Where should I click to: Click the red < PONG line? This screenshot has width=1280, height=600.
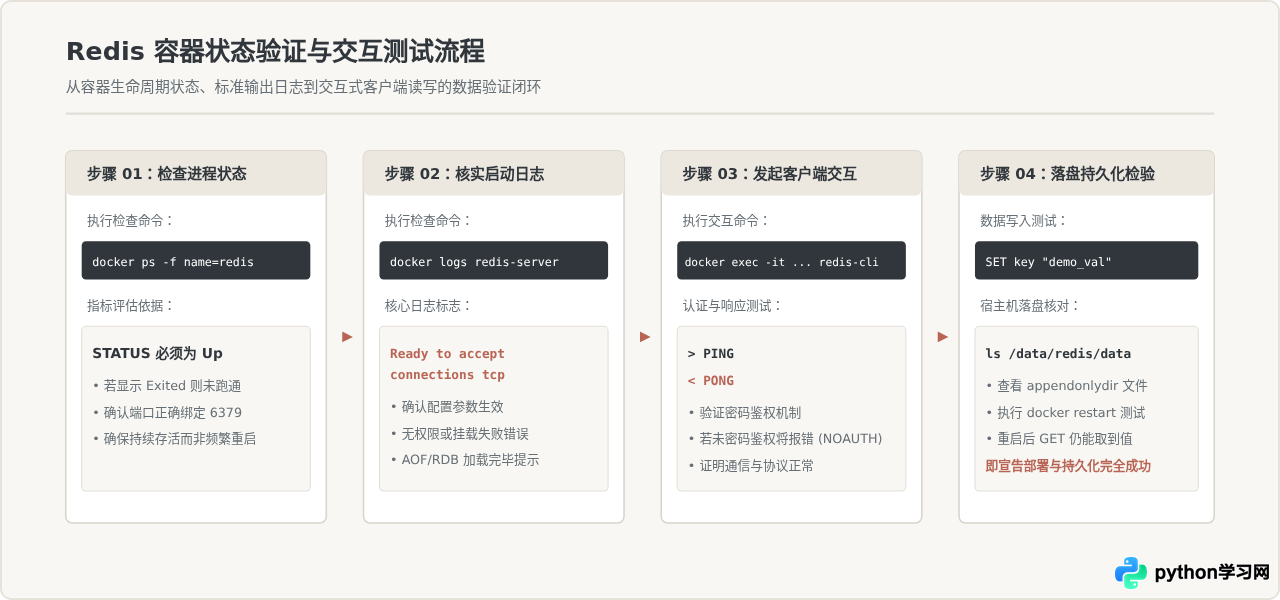point(711,381)
